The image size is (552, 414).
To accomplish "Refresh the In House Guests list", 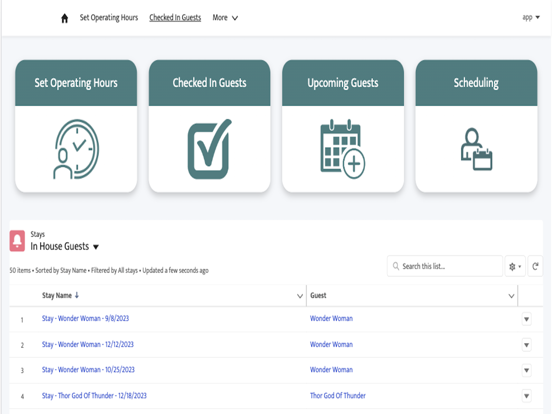I will [535, 266].
